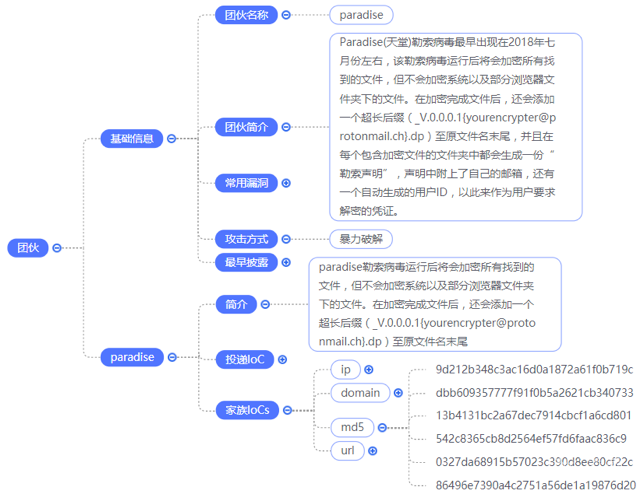Expand the 常用漏洞 node

pos(286,183)
